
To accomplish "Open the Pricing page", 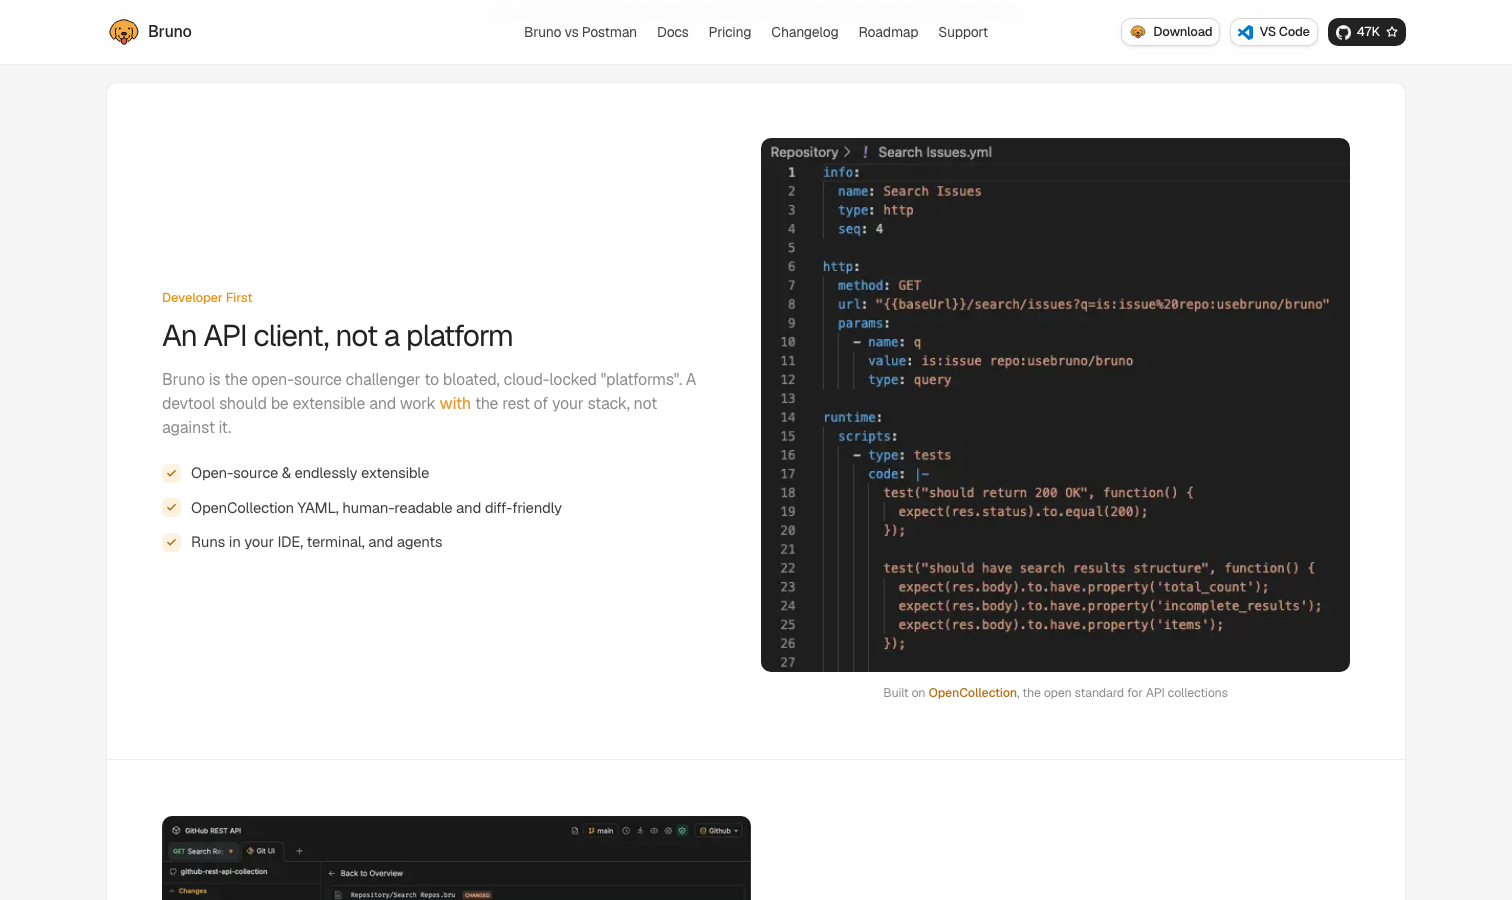I will [x=730, y=32].
